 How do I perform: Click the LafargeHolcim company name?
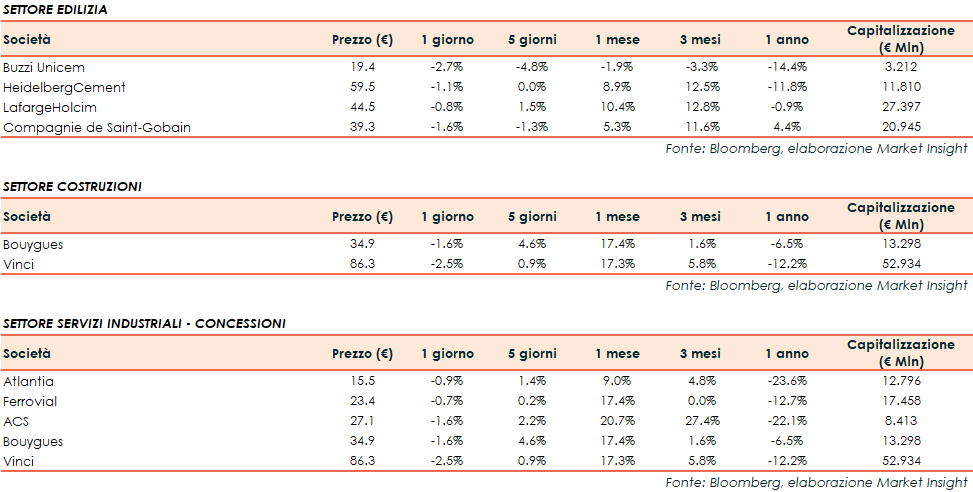pos(50,107)
